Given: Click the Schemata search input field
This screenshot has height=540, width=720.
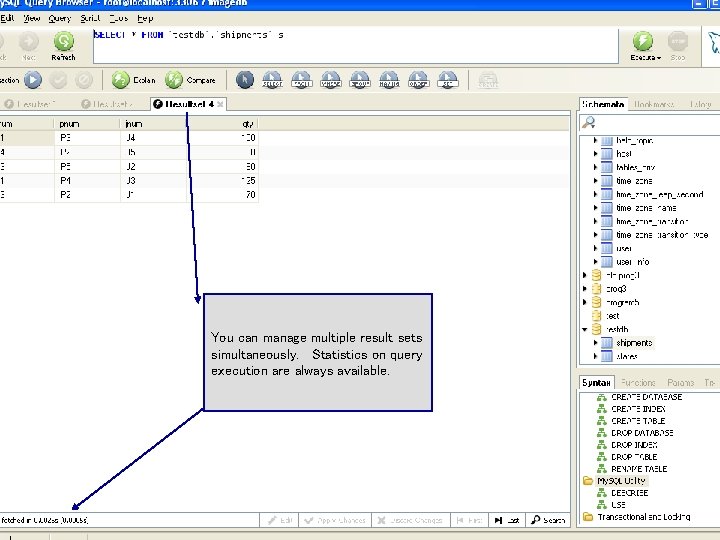Looking at the screenshot, I should coord(659,123).
